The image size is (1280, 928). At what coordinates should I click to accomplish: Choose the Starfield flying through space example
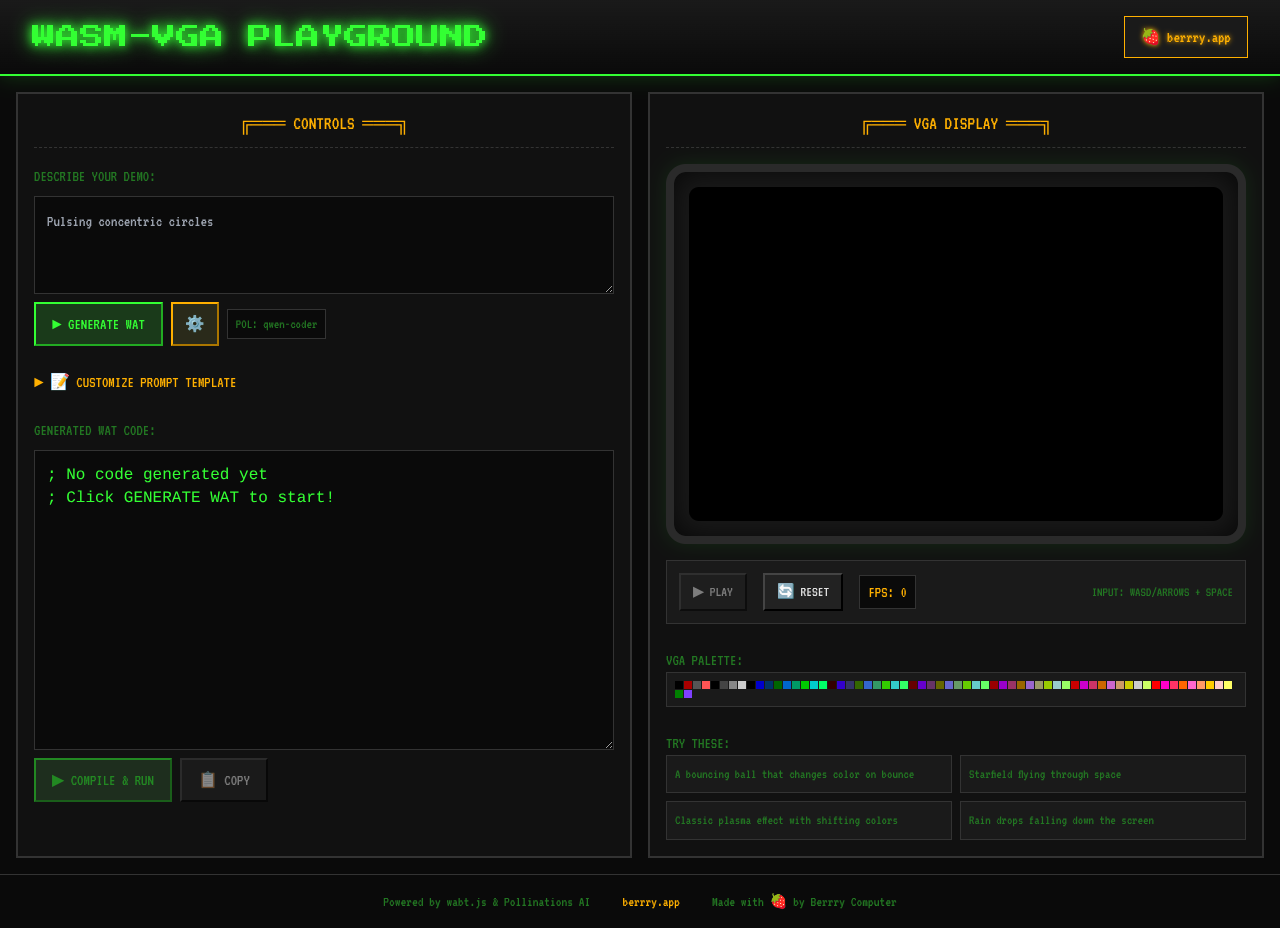pos(1102,774)
